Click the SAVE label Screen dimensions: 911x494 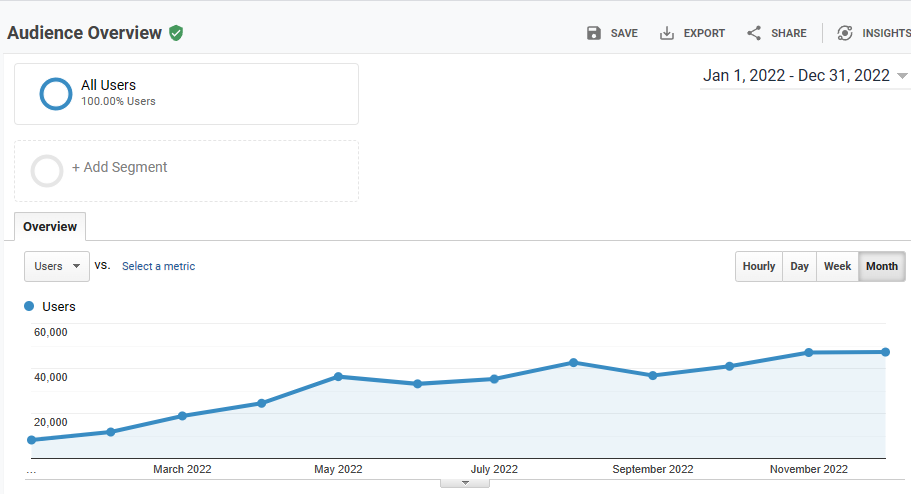tap(624, 33)
